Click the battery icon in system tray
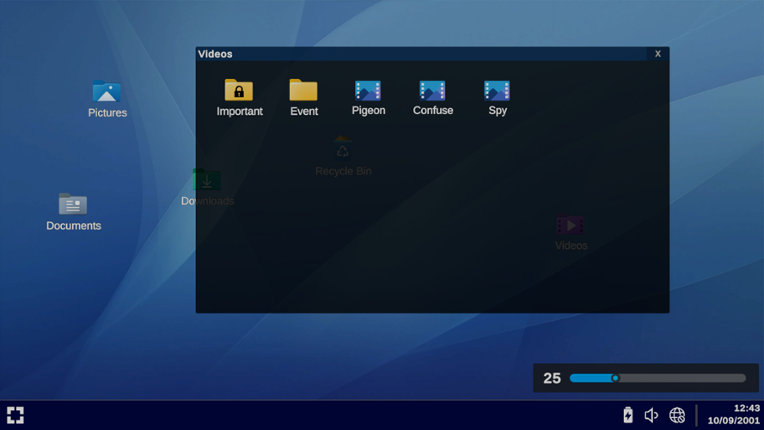The width and height of the screenshot is (764, 430). click(x=628, y=415)
